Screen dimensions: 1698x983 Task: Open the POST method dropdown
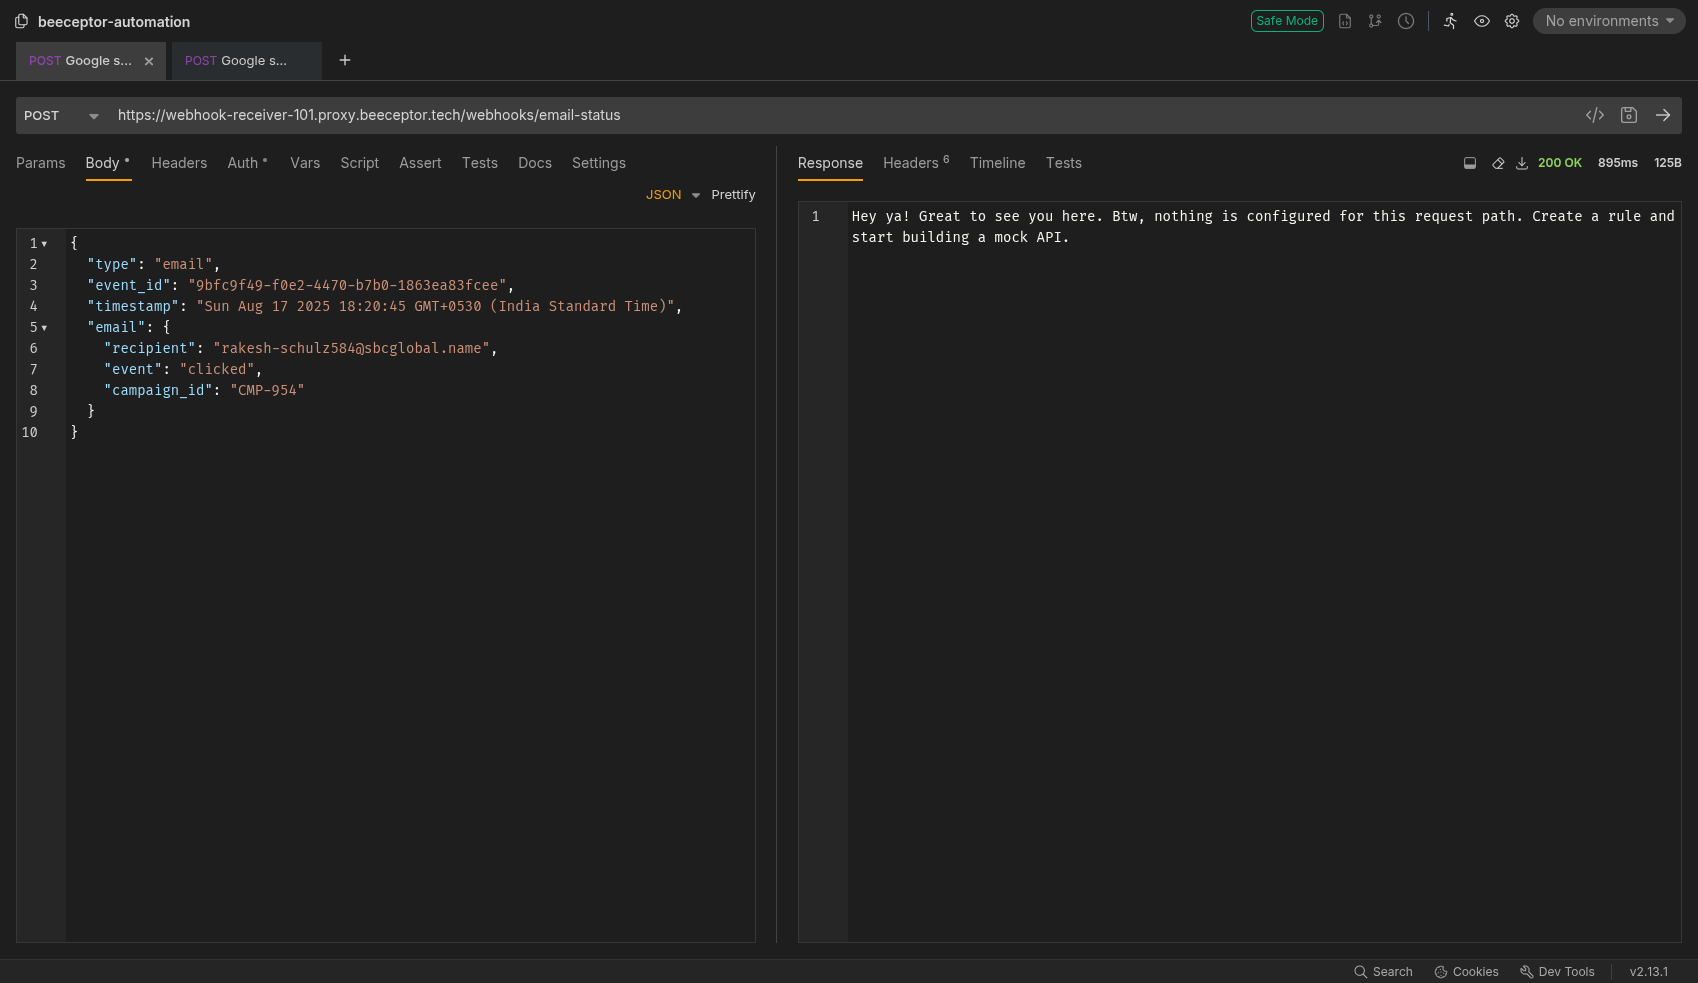point(61,116)
